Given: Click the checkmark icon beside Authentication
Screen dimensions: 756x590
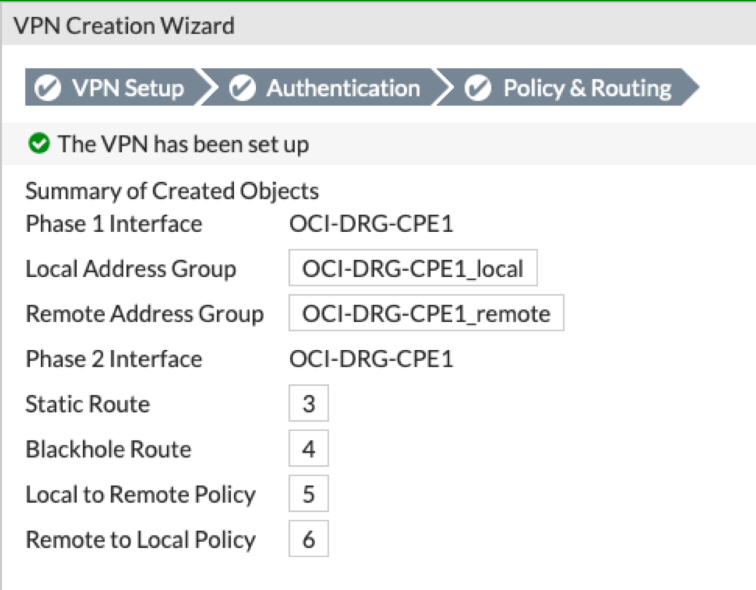Looking at the screenshot, I should click(x=242, y=88).
